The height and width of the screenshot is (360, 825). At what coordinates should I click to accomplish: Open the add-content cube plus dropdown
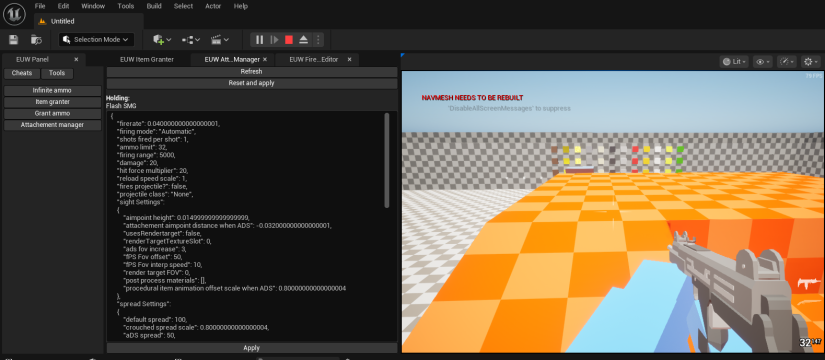click(162, 39)
